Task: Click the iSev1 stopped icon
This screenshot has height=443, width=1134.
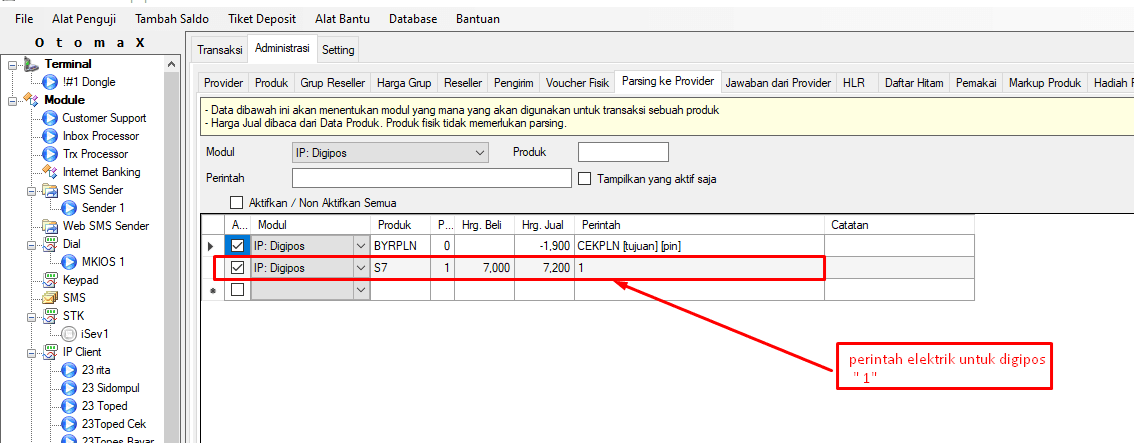Action: 69,334
